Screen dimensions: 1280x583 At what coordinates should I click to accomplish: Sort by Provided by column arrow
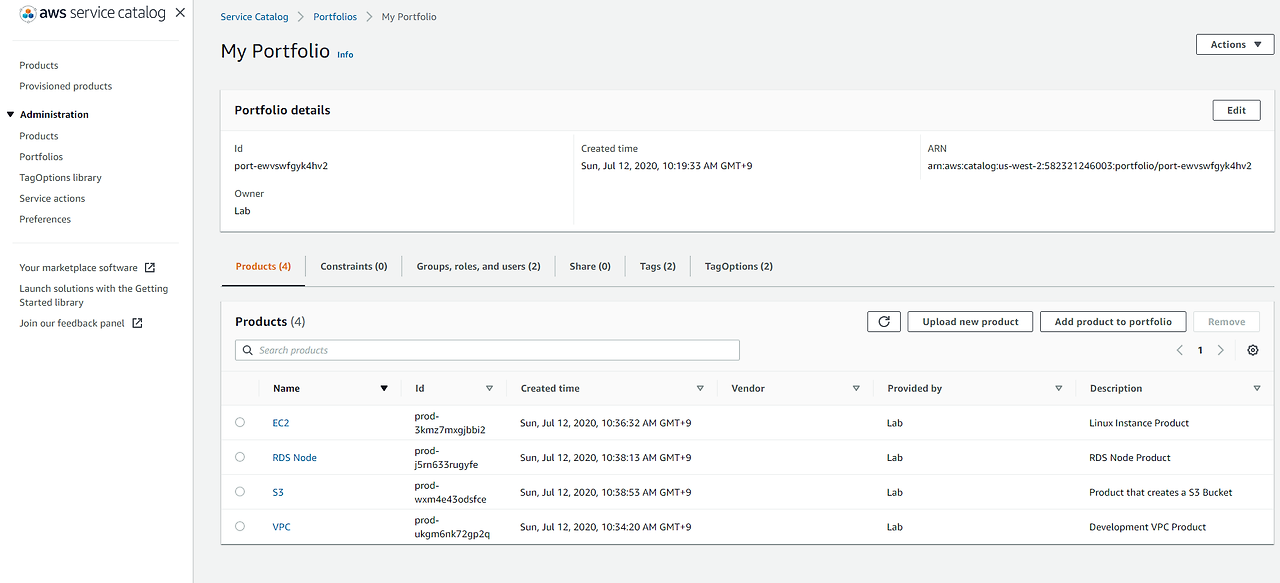click(x=1059, y=388)
